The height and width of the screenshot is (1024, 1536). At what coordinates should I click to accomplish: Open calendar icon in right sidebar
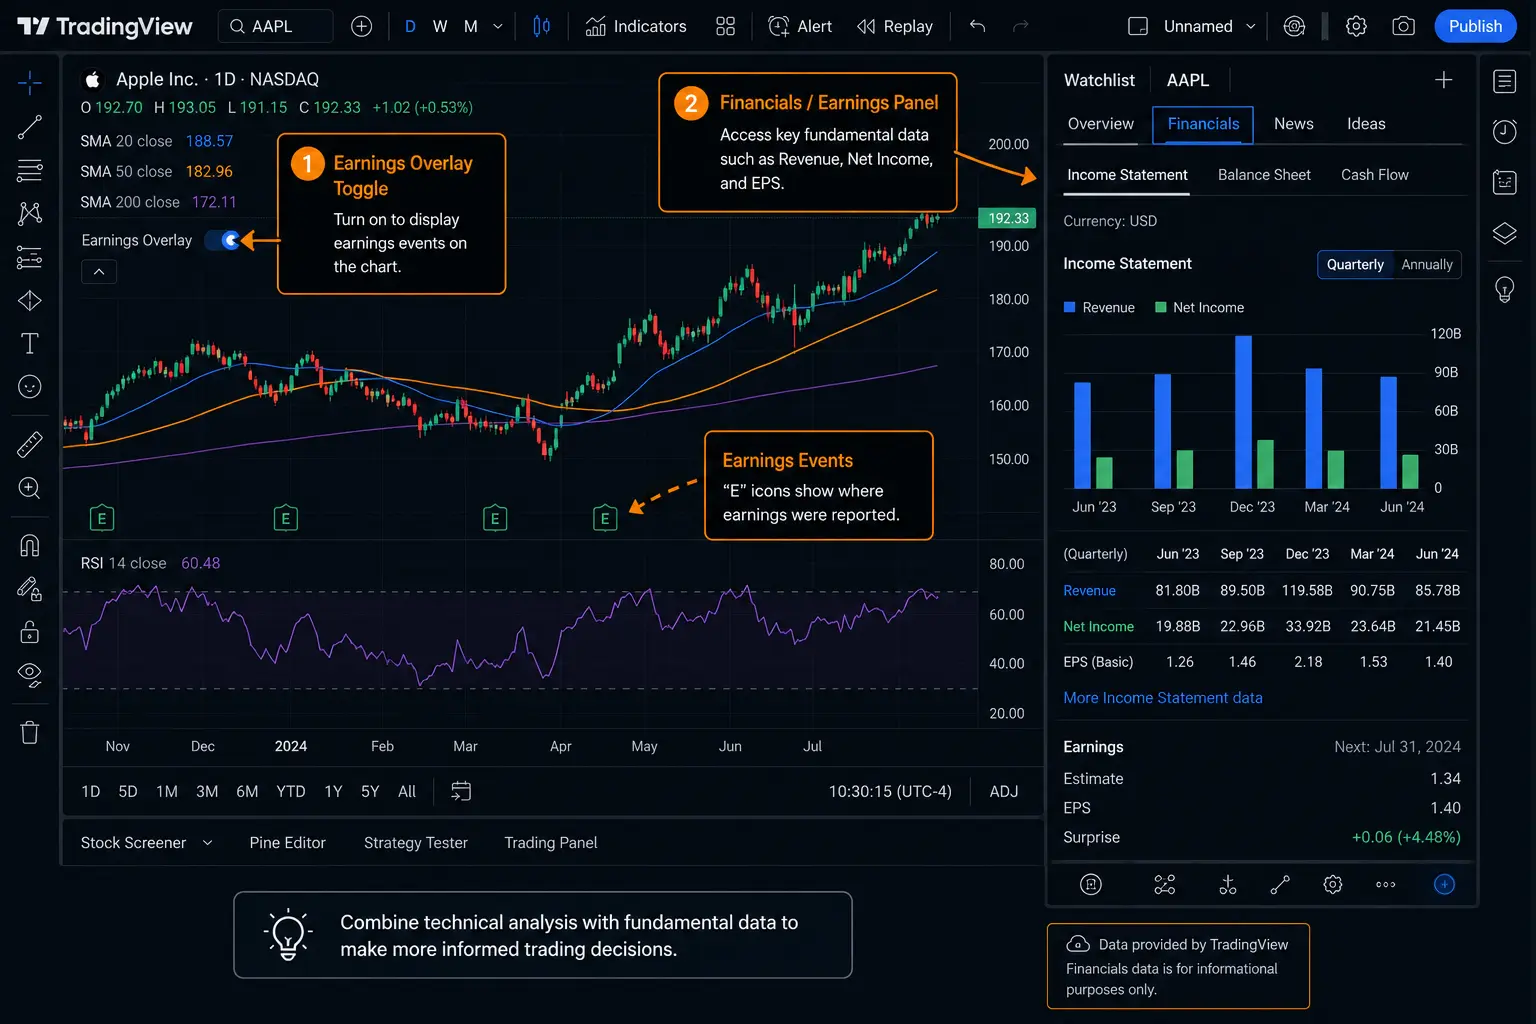[1505, 182]
